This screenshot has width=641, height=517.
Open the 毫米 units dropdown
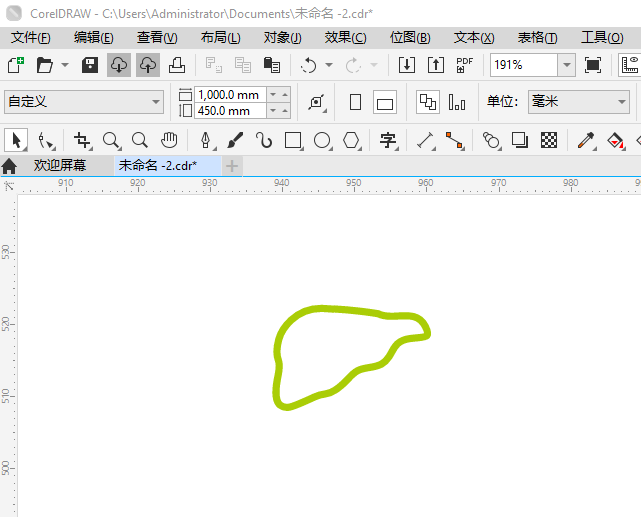[578, 102]
